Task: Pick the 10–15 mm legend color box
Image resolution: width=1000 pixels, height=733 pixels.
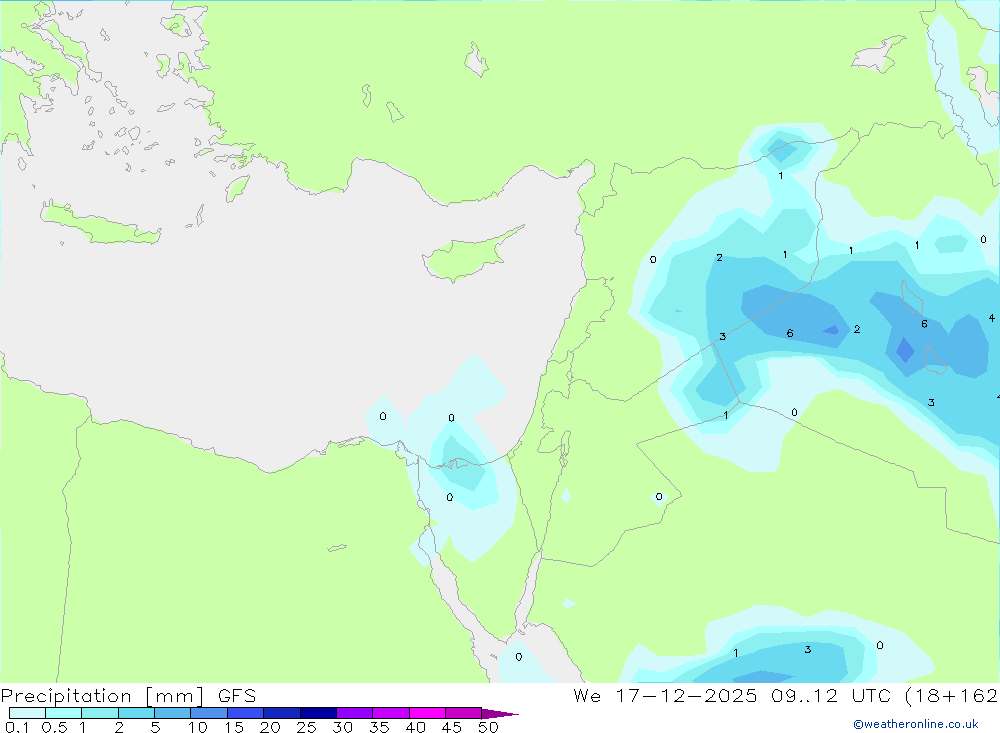Action: click(209, 713)
